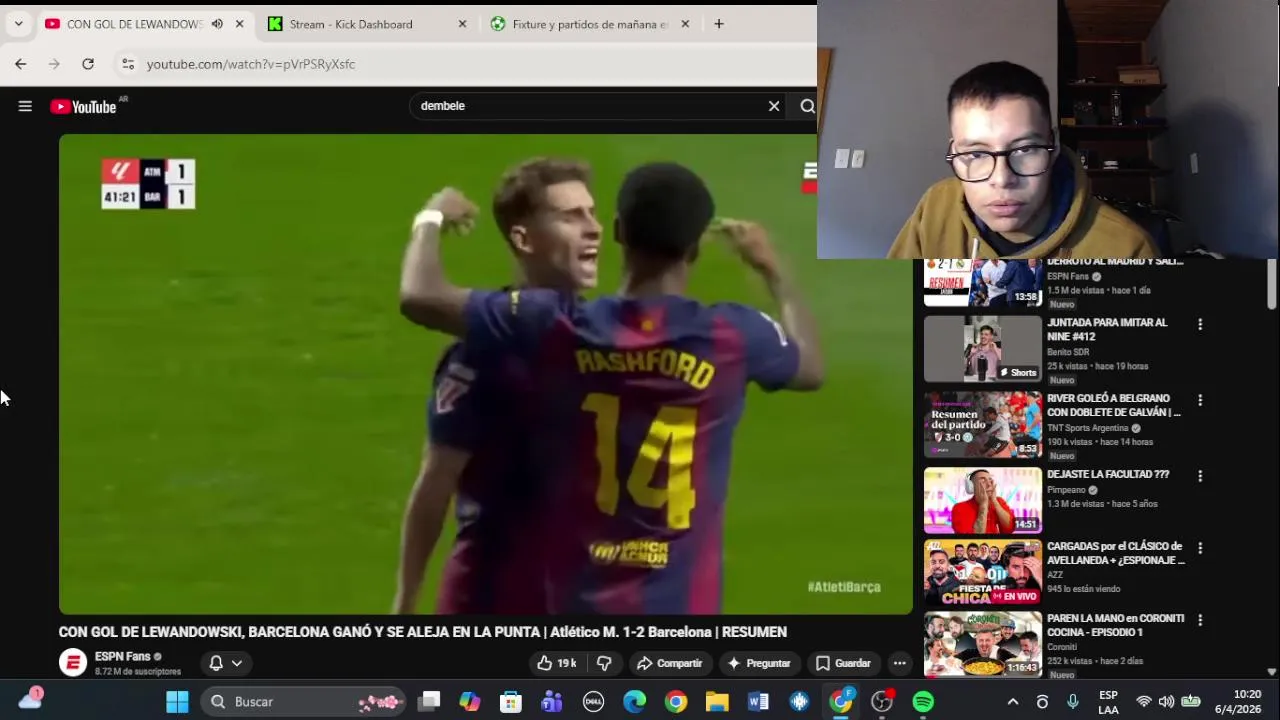
Task: Run the search with the magnifier button
Action: pyautogui.click(x=807, y=106)
